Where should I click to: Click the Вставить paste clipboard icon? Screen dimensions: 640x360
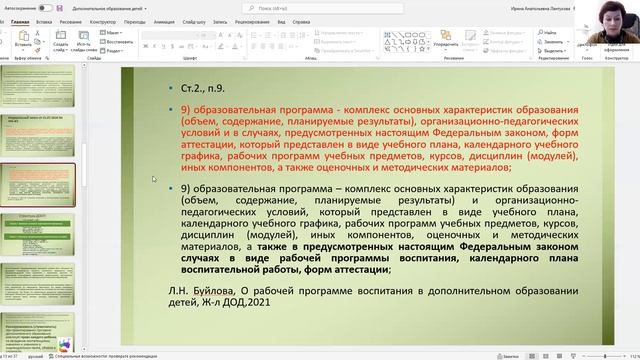(x=23, y=36)
